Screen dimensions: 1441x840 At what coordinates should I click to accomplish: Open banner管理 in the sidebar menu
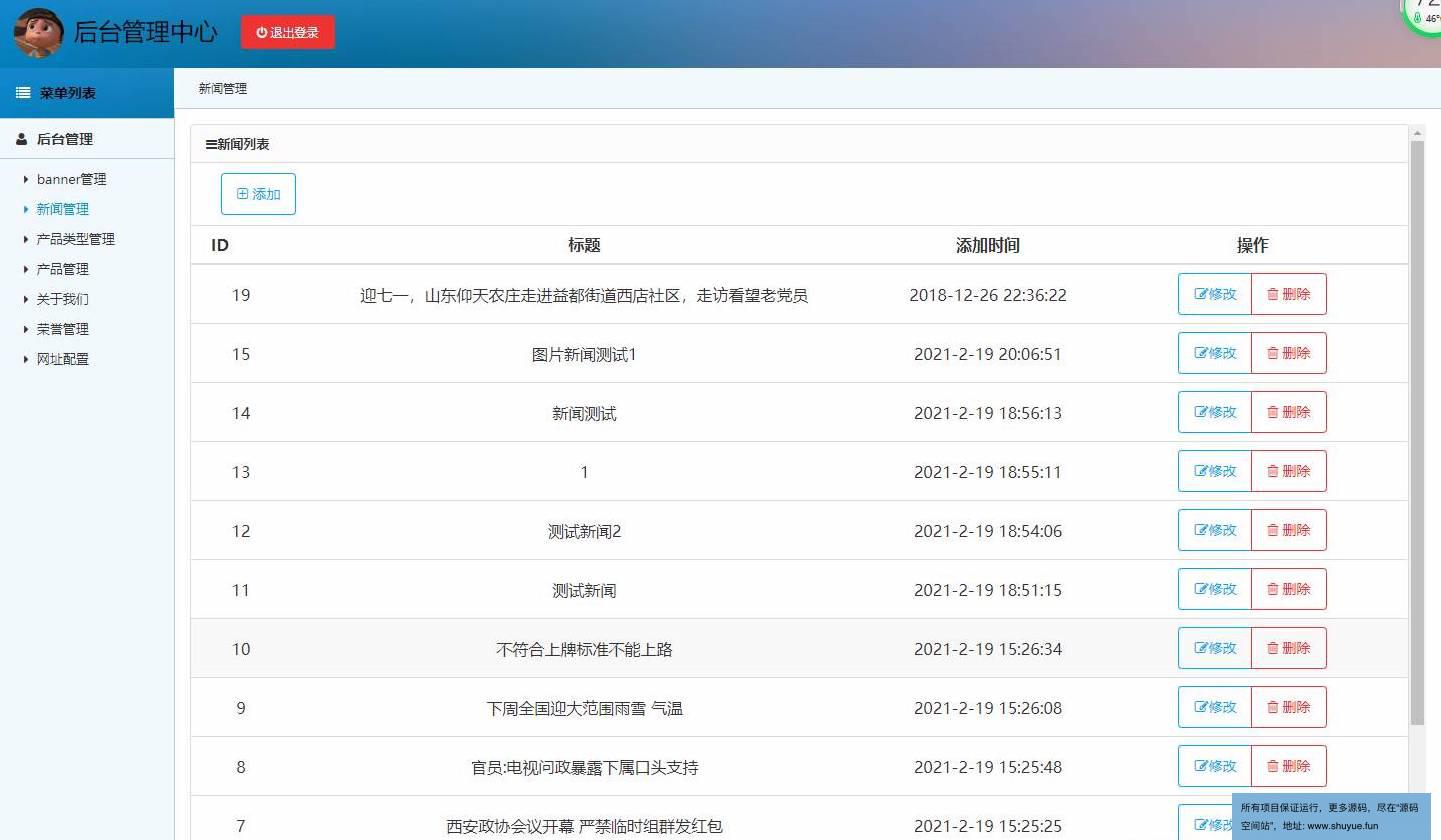coord(71,179)
